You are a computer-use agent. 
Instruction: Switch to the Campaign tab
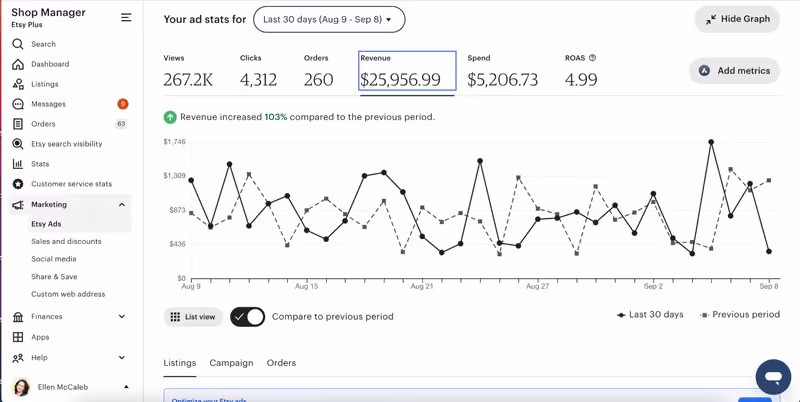[231, 363]
